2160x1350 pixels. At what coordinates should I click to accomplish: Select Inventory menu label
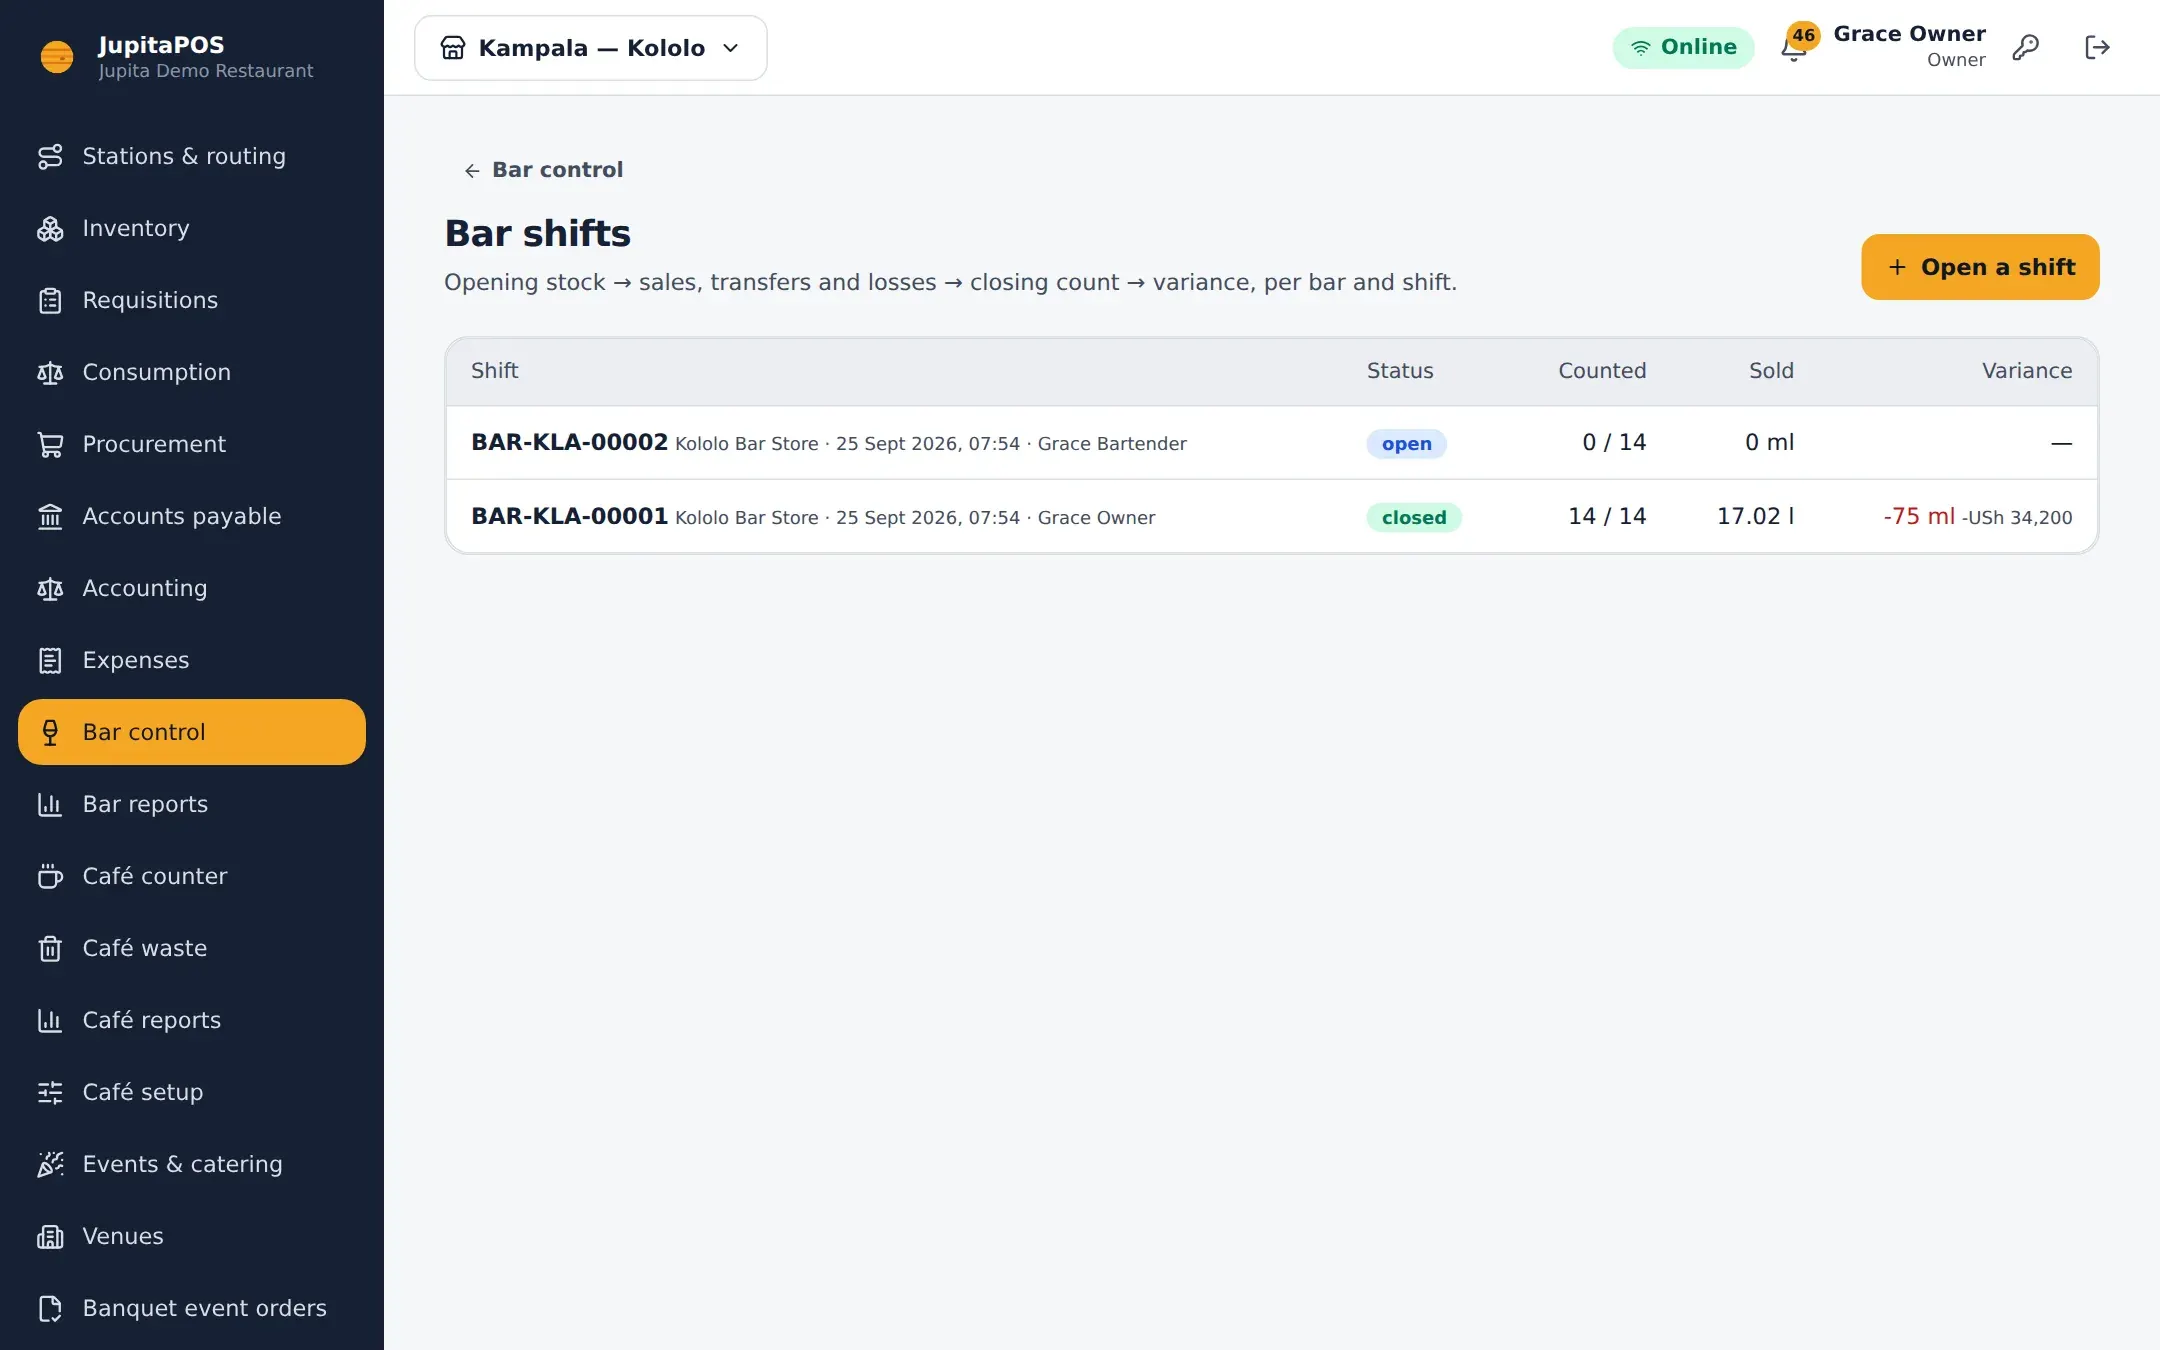click(136, 228)
